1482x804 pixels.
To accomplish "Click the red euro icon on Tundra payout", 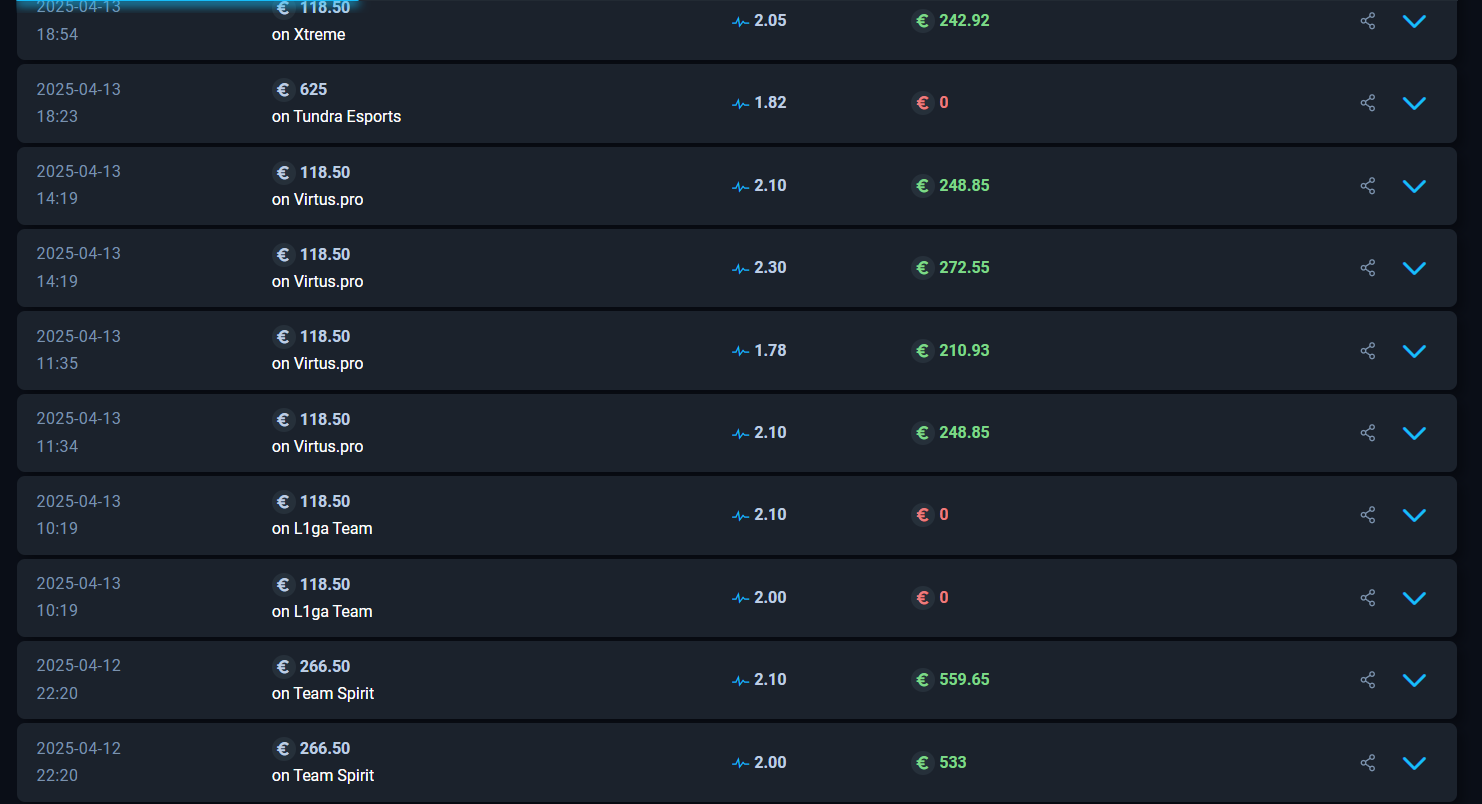I will click(922, 103).
